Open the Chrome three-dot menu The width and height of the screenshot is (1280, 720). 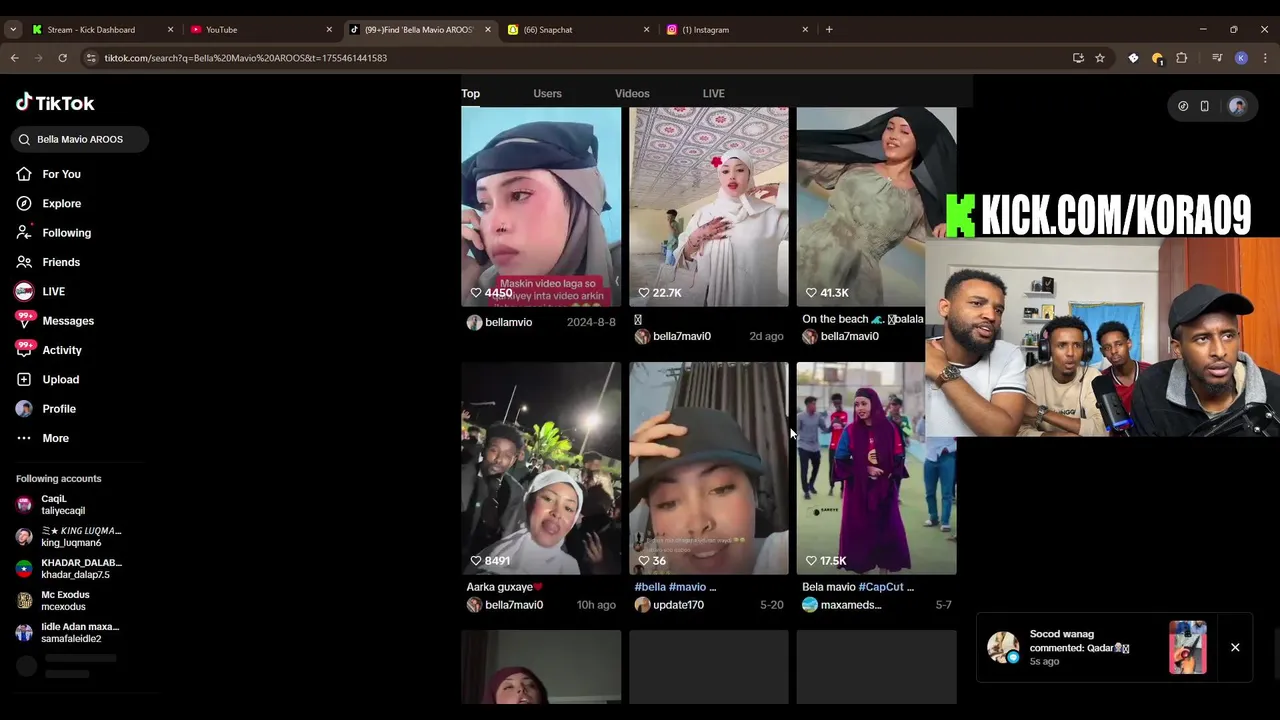[1265, 58]
